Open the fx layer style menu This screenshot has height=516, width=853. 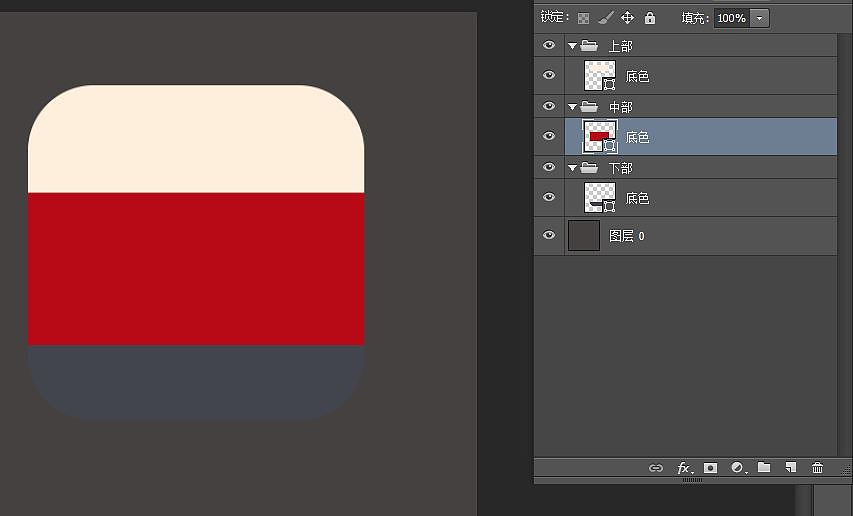(x=684, y=468)
